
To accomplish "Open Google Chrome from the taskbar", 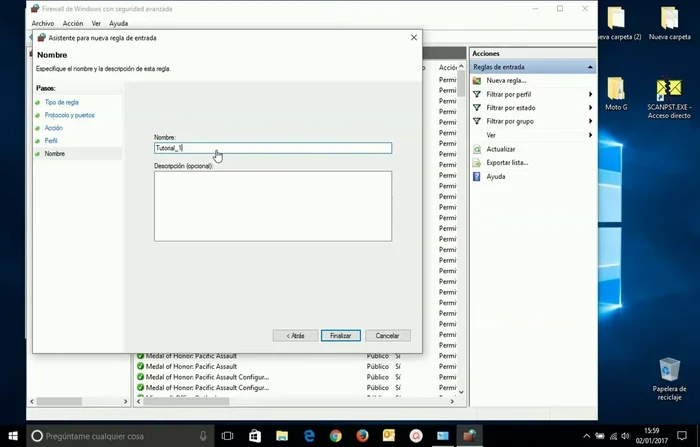I will click(x=335, y=436).
